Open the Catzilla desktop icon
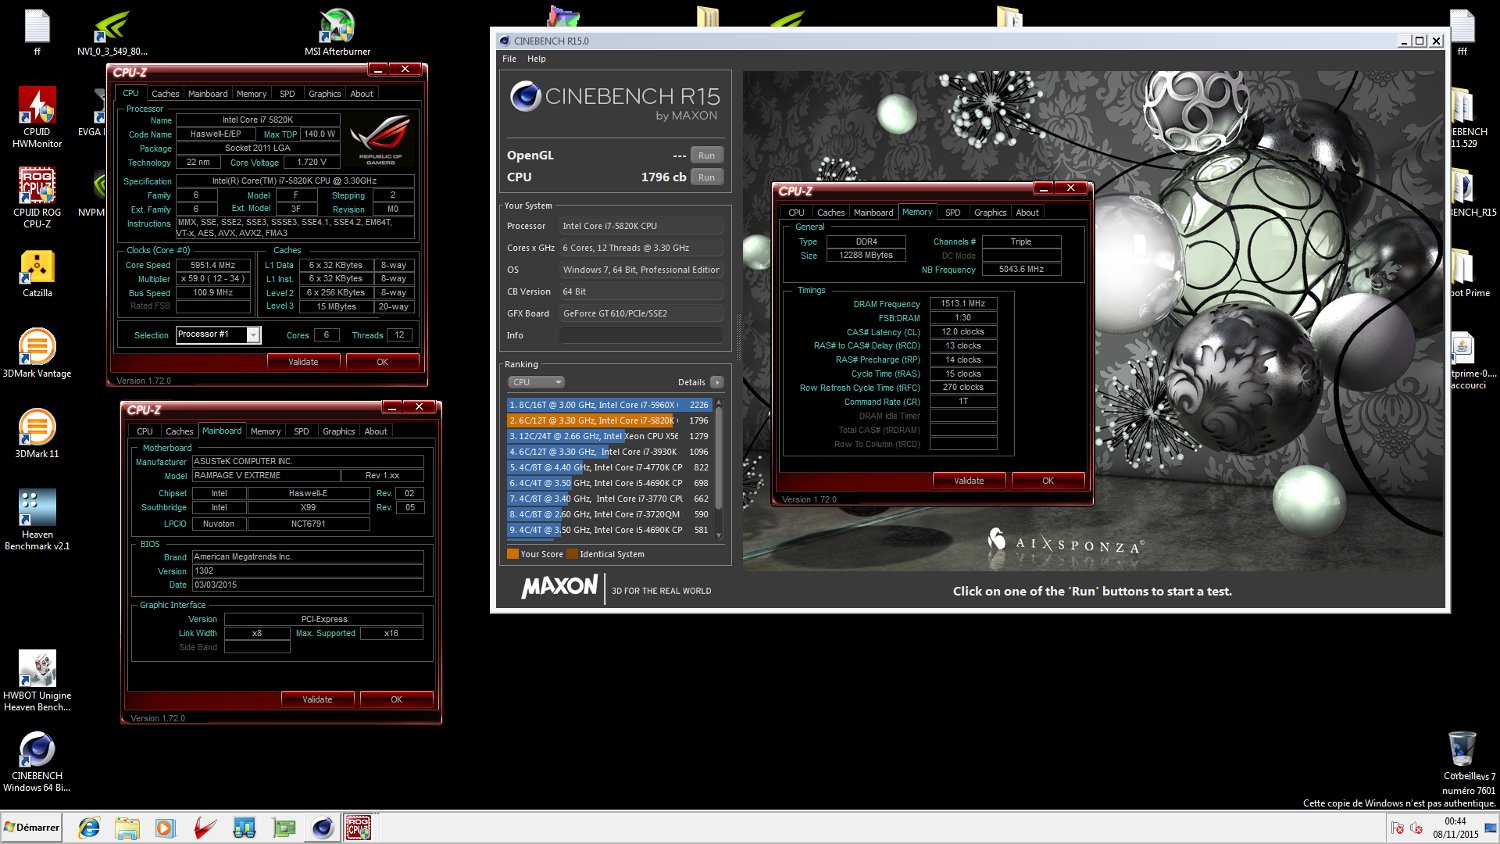This screenshot has height=844, width=1500. pos(37,273)
